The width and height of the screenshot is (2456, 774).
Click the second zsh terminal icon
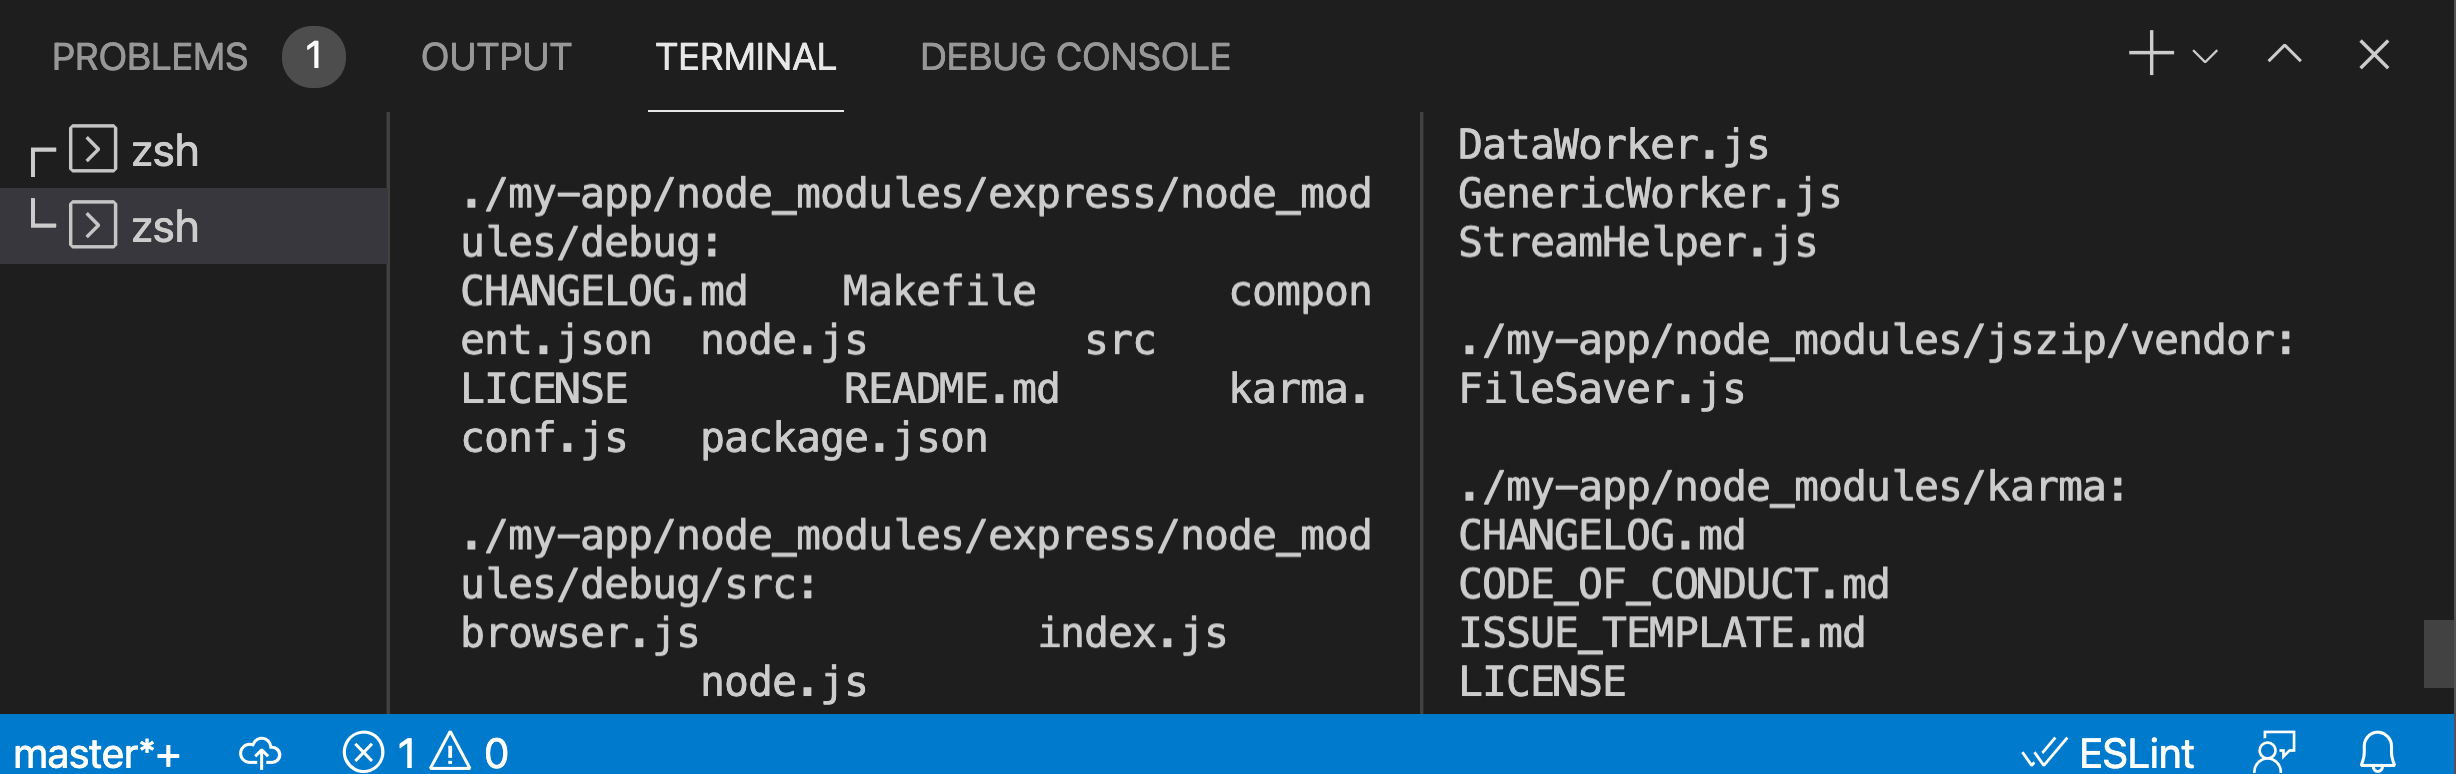pos(95,226)
